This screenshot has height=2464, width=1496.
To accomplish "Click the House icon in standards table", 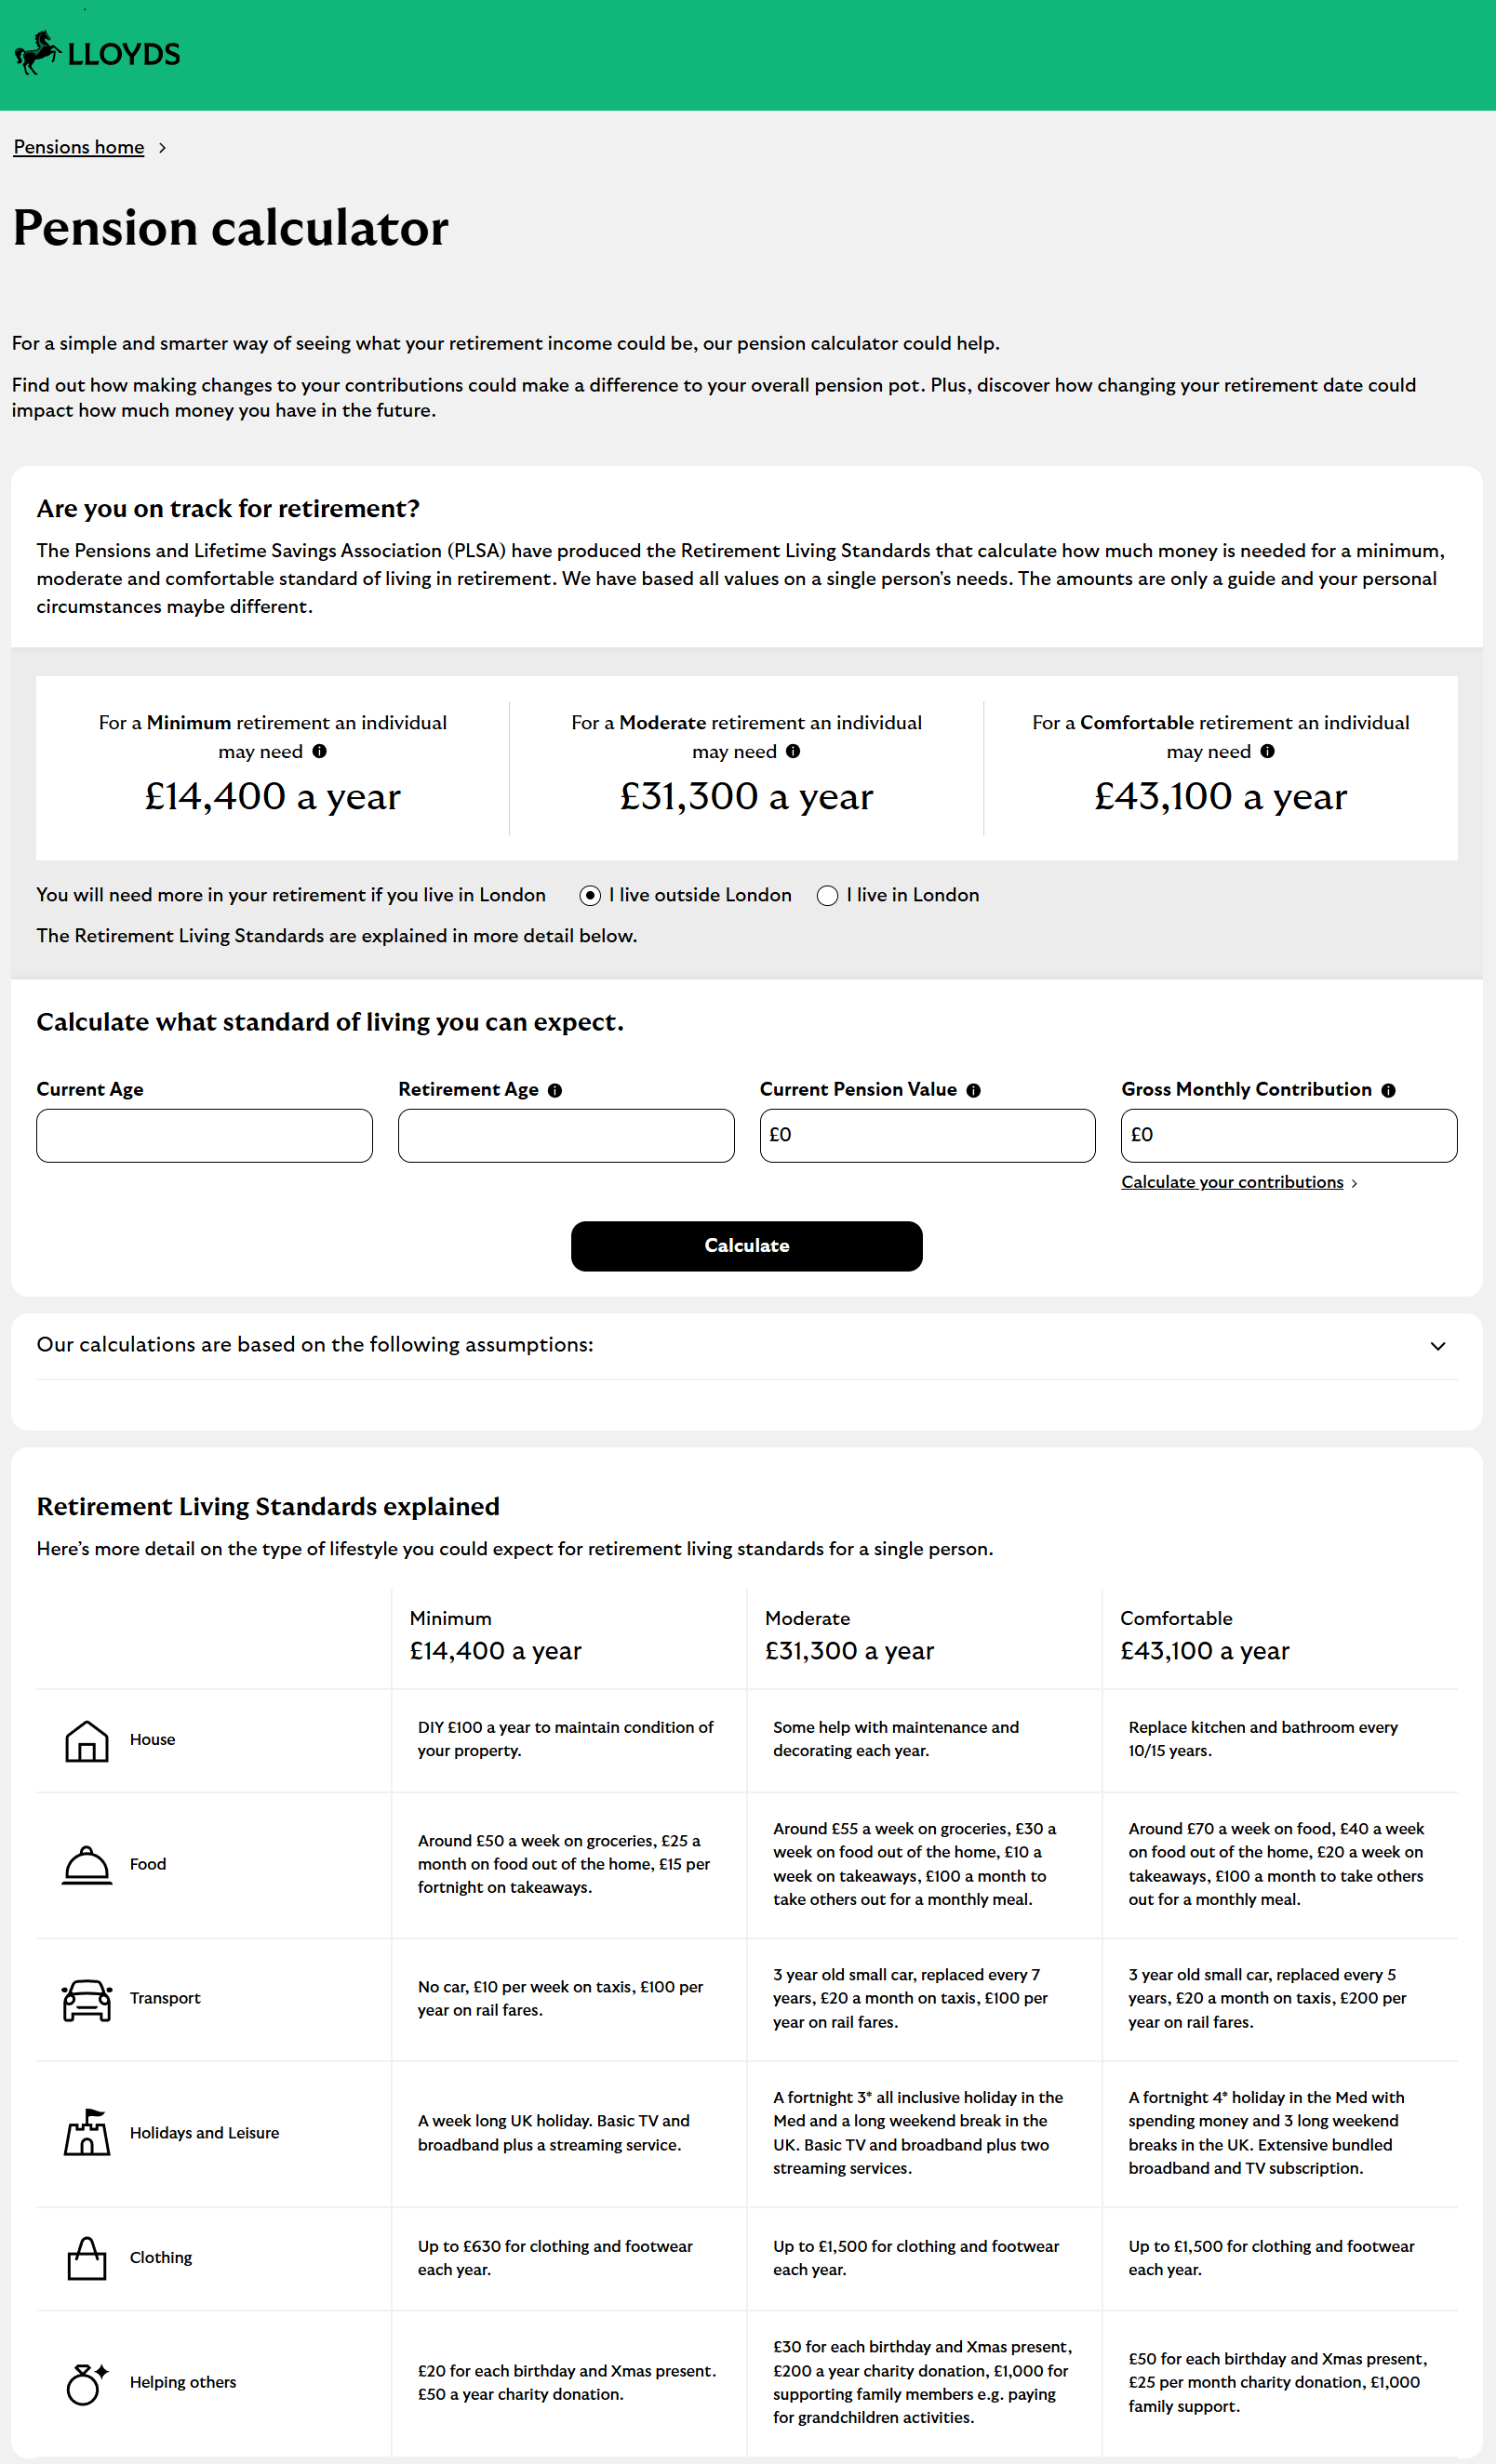I will point(87,1740).
